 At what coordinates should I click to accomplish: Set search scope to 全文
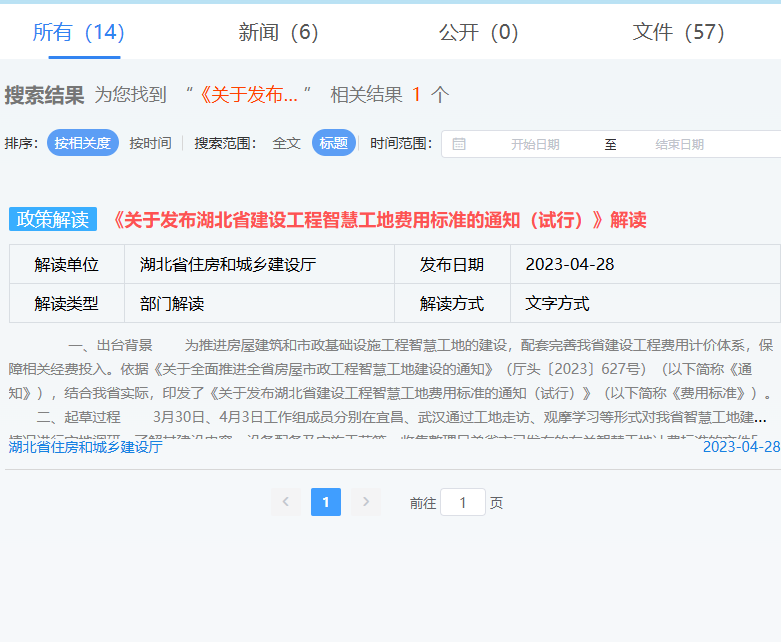click(287, 143)
